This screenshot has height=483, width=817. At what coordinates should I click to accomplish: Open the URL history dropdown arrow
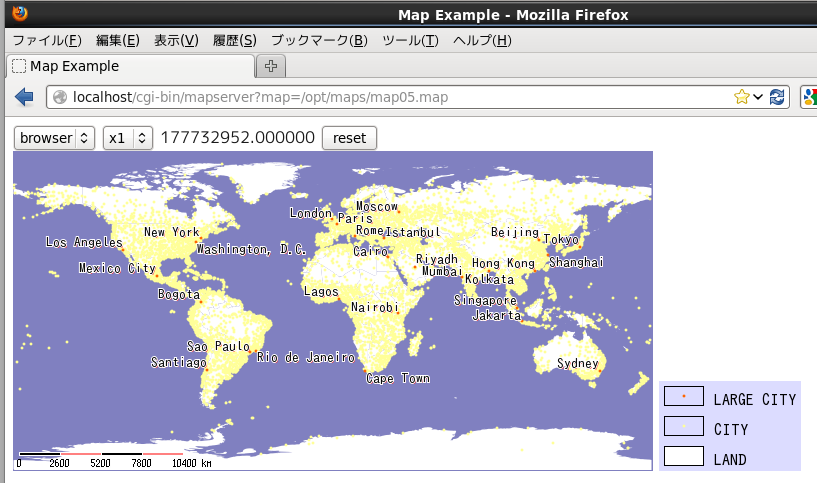click(x=758, y=97)
